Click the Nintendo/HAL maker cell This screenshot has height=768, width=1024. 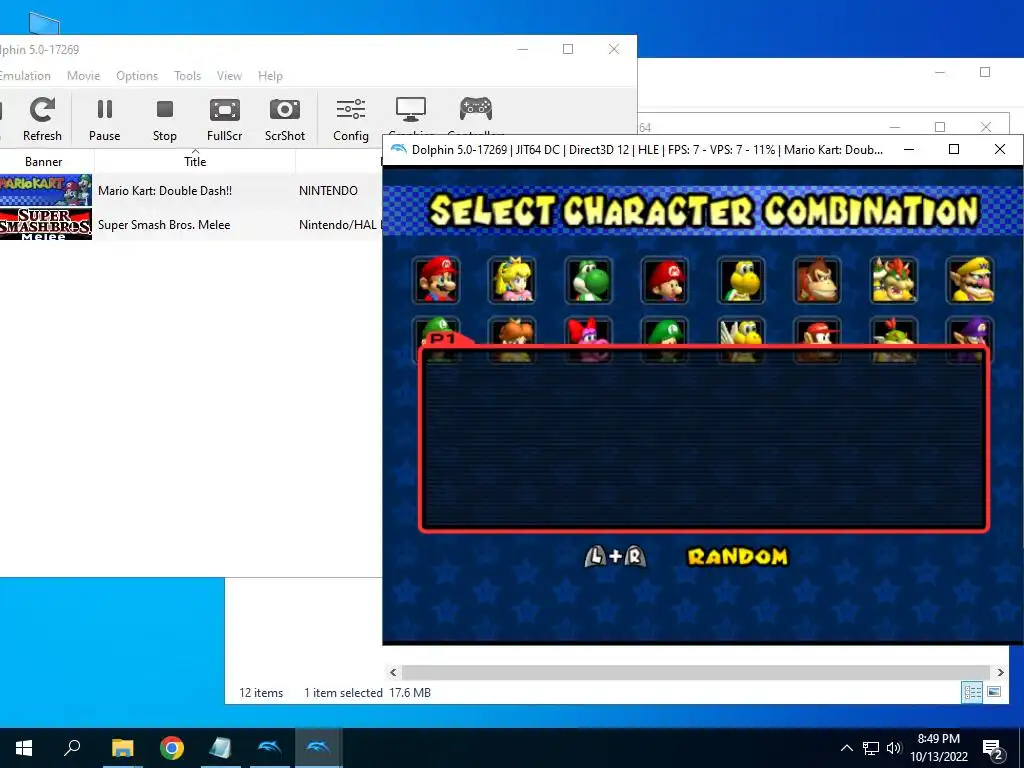(x=340, y=225)
